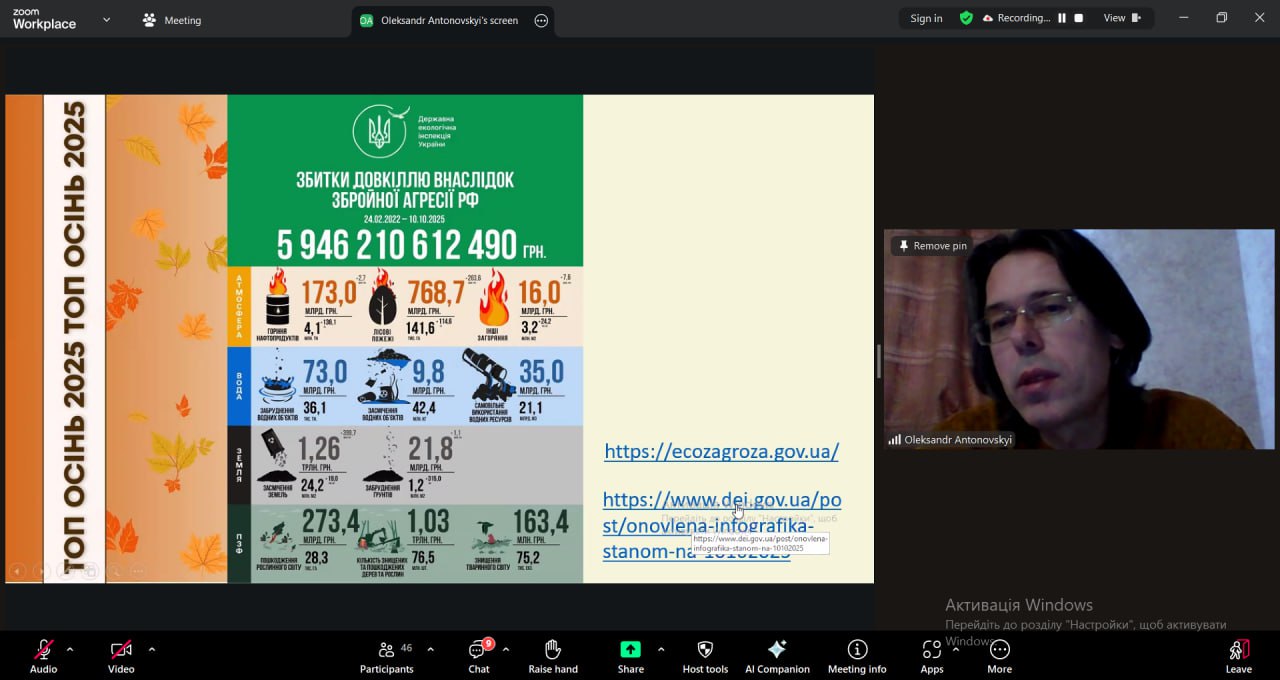1280x680 pixels.
Task: Click the Recording cloud indicator
Action: (1017, 18)
